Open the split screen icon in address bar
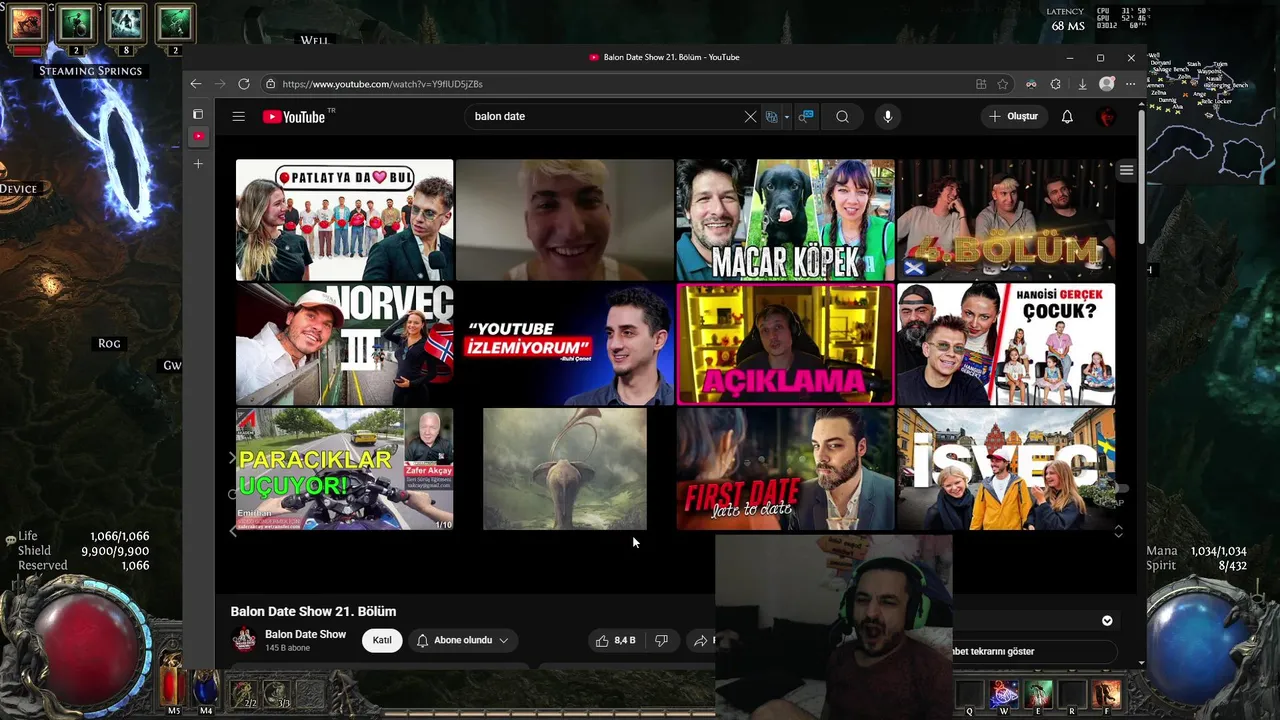The width and height of the screenshot is (1280, 720). pyautogui.click(x=981, y=84)
